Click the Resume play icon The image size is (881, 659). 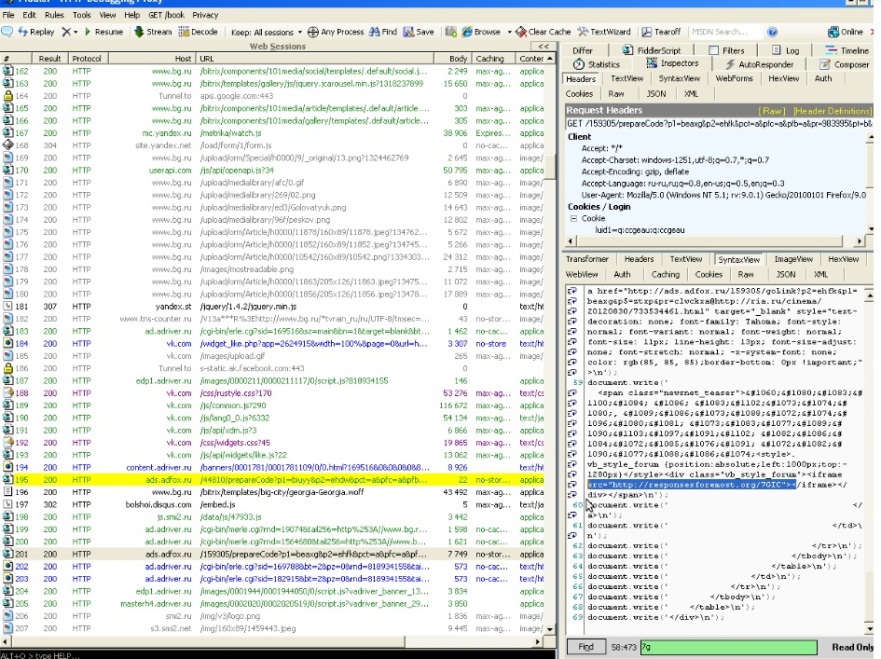pyautogui.click(x=88, y=32)
